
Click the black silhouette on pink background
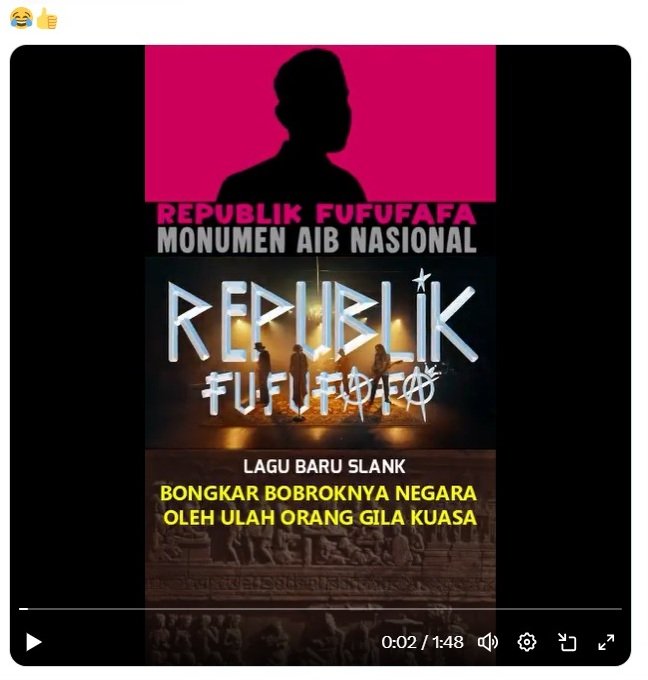pos(291,125)
